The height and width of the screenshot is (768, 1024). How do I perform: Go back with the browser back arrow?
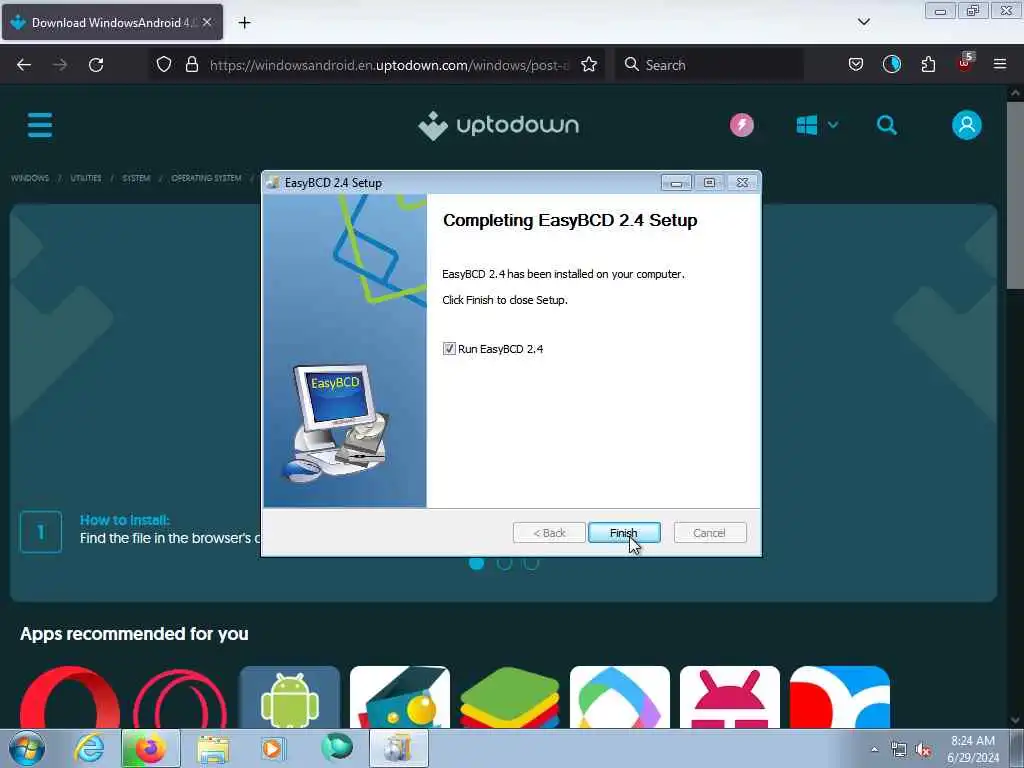click(x=24, y=65)
